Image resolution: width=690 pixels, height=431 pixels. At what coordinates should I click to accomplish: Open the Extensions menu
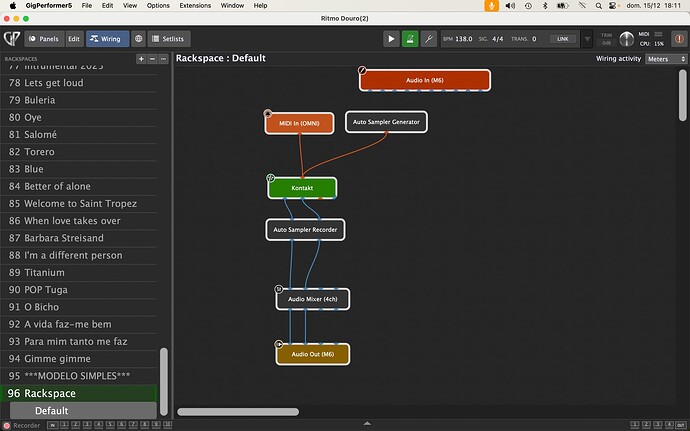[x=195, y=5]
